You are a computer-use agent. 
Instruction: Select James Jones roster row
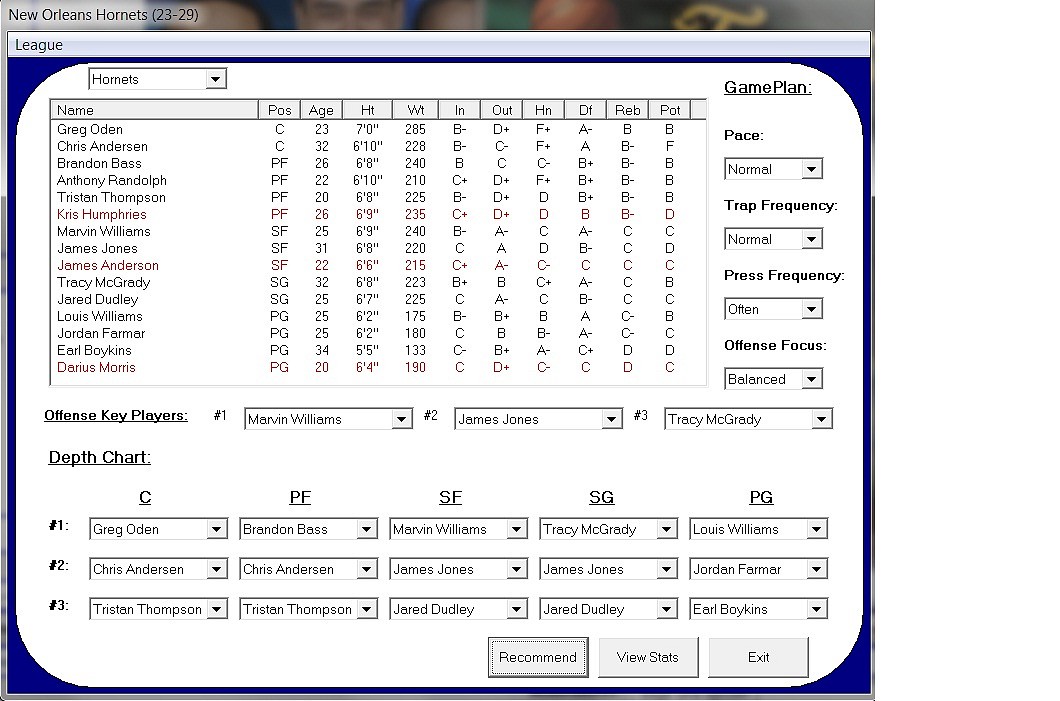coord(379,248)
